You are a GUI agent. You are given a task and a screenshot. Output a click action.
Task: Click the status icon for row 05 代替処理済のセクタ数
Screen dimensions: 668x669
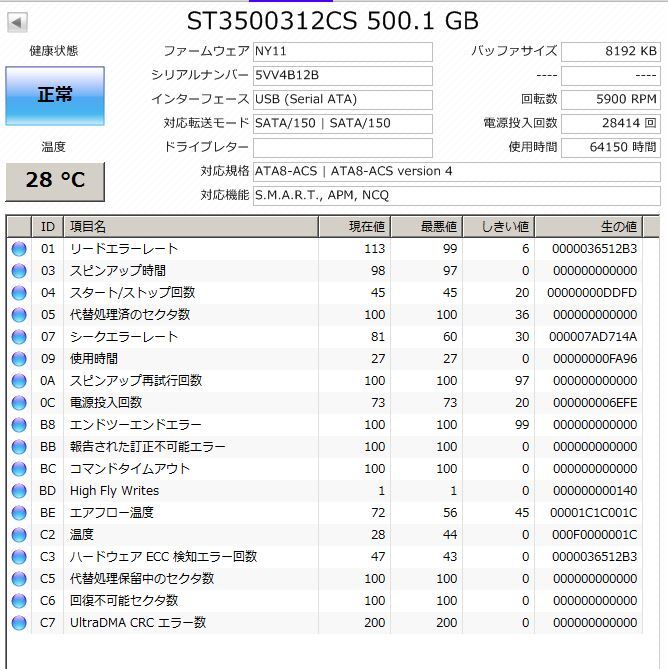click(x=19, y=315)
